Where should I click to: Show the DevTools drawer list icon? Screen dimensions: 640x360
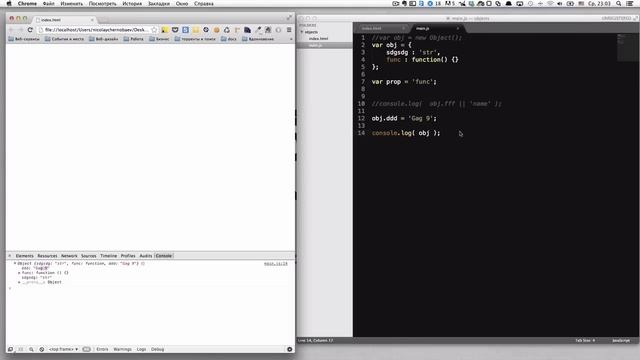tap(21, 349)
